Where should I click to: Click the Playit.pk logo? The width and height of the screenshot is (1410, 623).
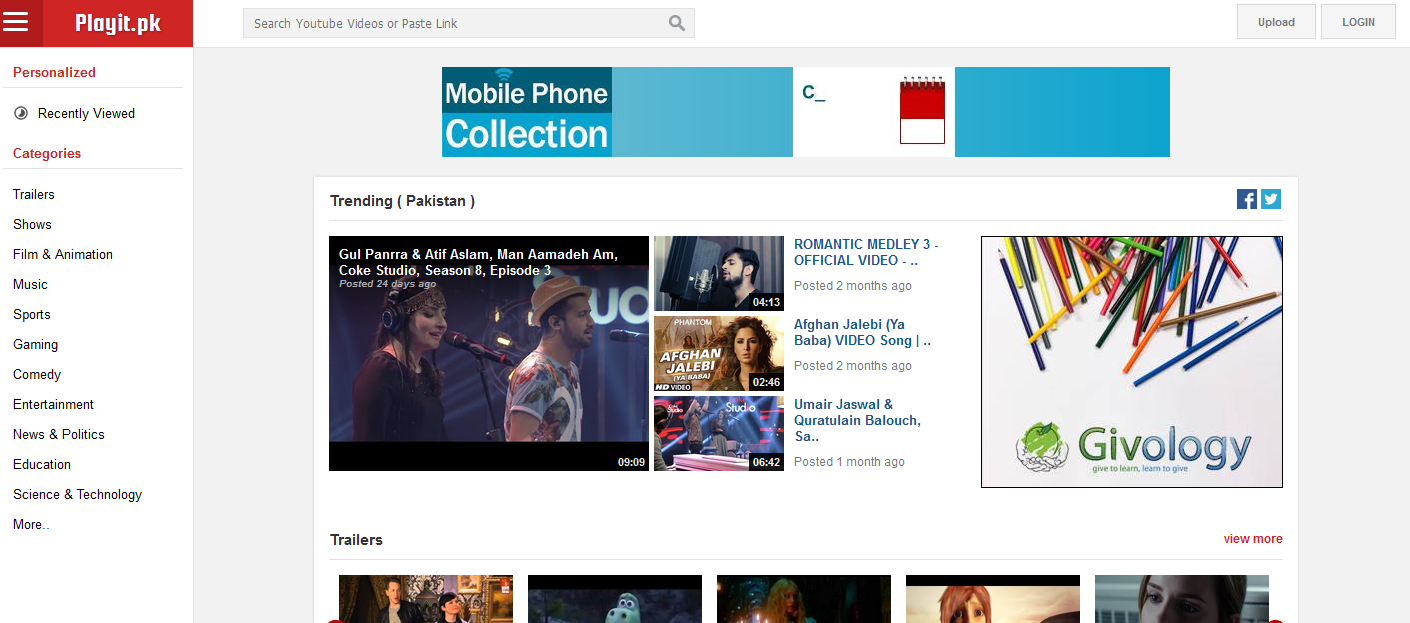click(x=117, y=23)
